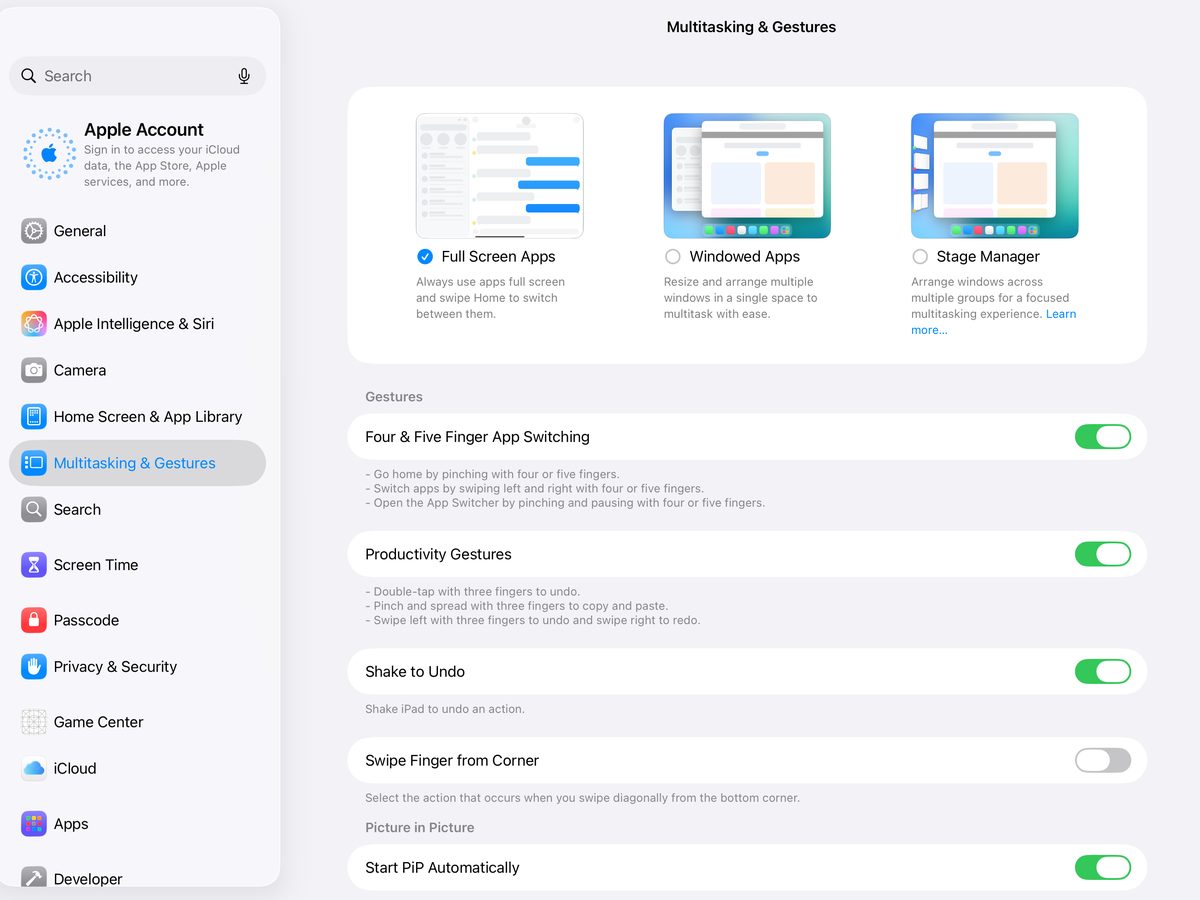Click the Privacy & Security hand icon
1200x900 pixels.
pos(34,667)
